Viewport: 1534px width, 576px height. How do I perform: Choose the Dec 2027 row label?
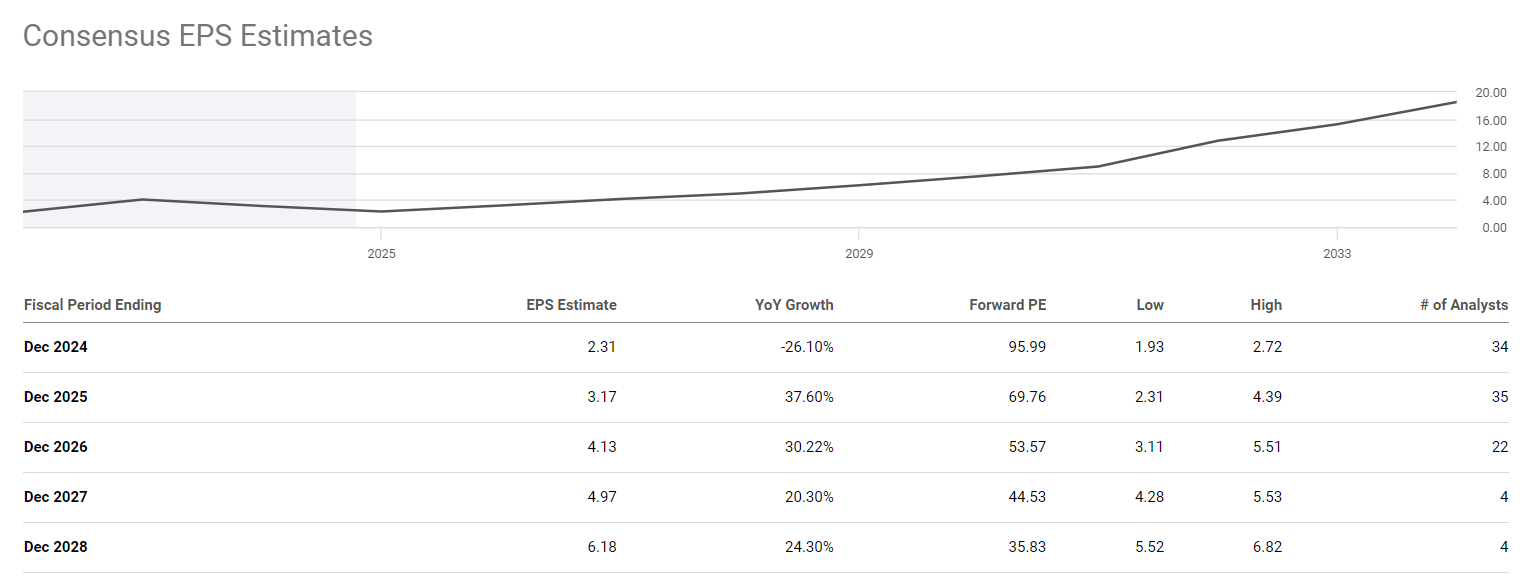(56, 497)
